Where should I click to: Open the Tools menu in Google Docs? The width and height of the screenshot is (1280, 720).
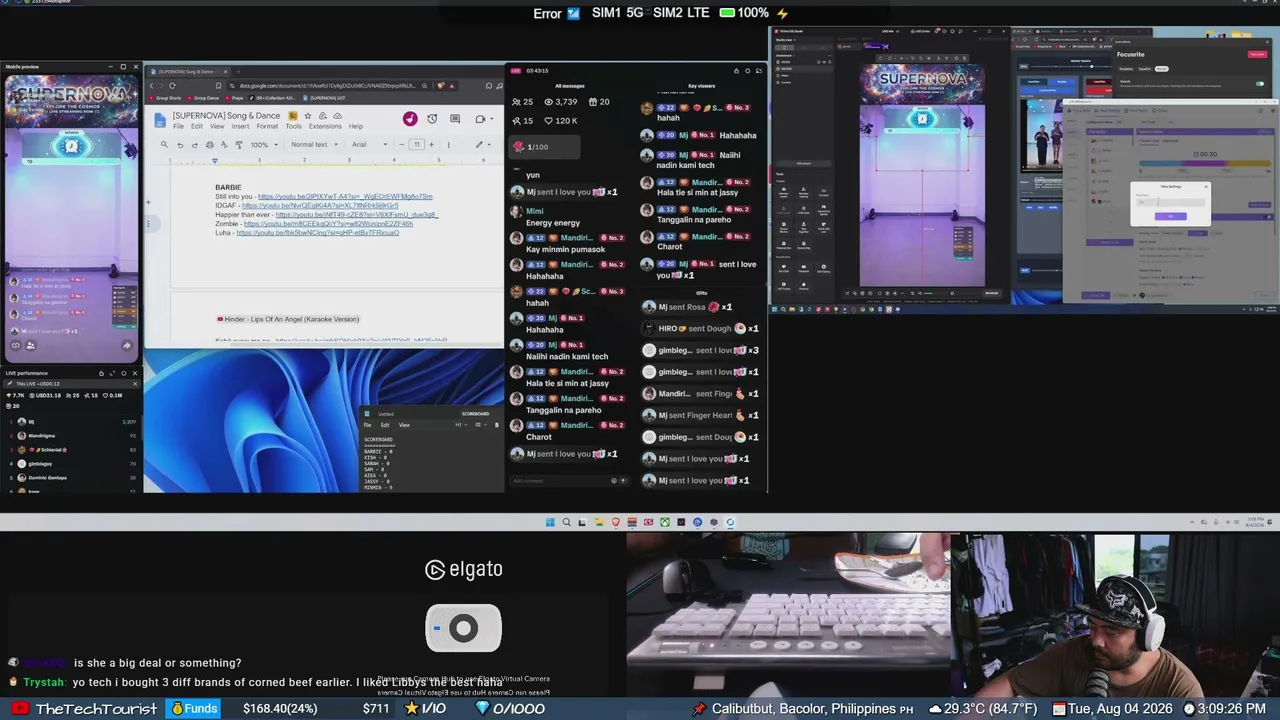[293, 126]
